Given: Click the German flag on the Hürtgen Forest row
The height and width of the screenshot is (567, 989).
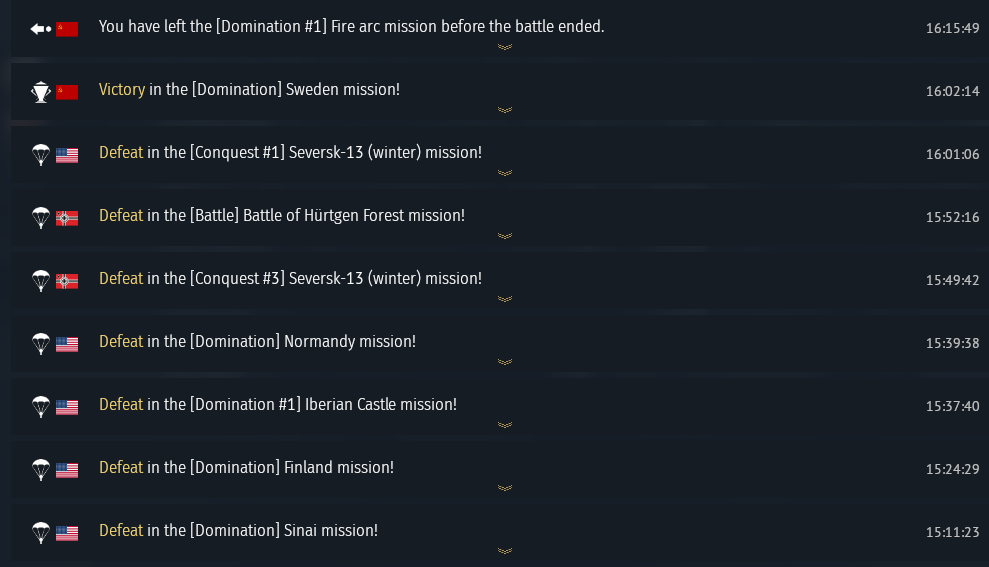Looking at the screenshot, I should pyautogui.click(x=67, y=218).
